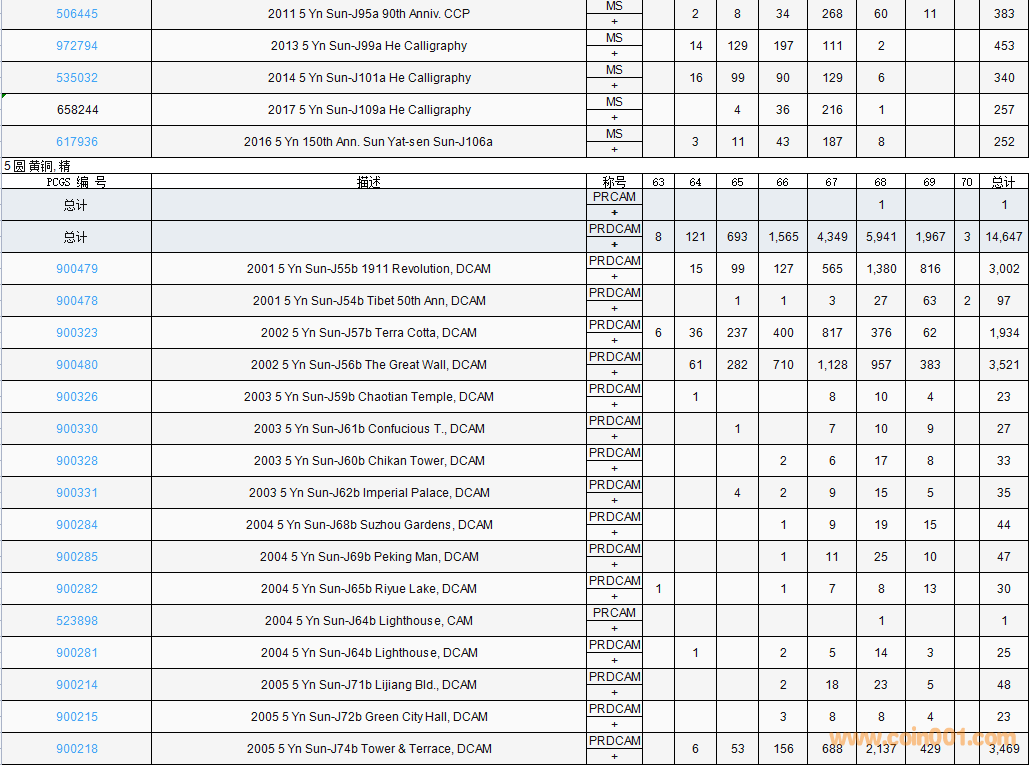Open 900218 Tower & Terrace link

(x=77, y=749)
